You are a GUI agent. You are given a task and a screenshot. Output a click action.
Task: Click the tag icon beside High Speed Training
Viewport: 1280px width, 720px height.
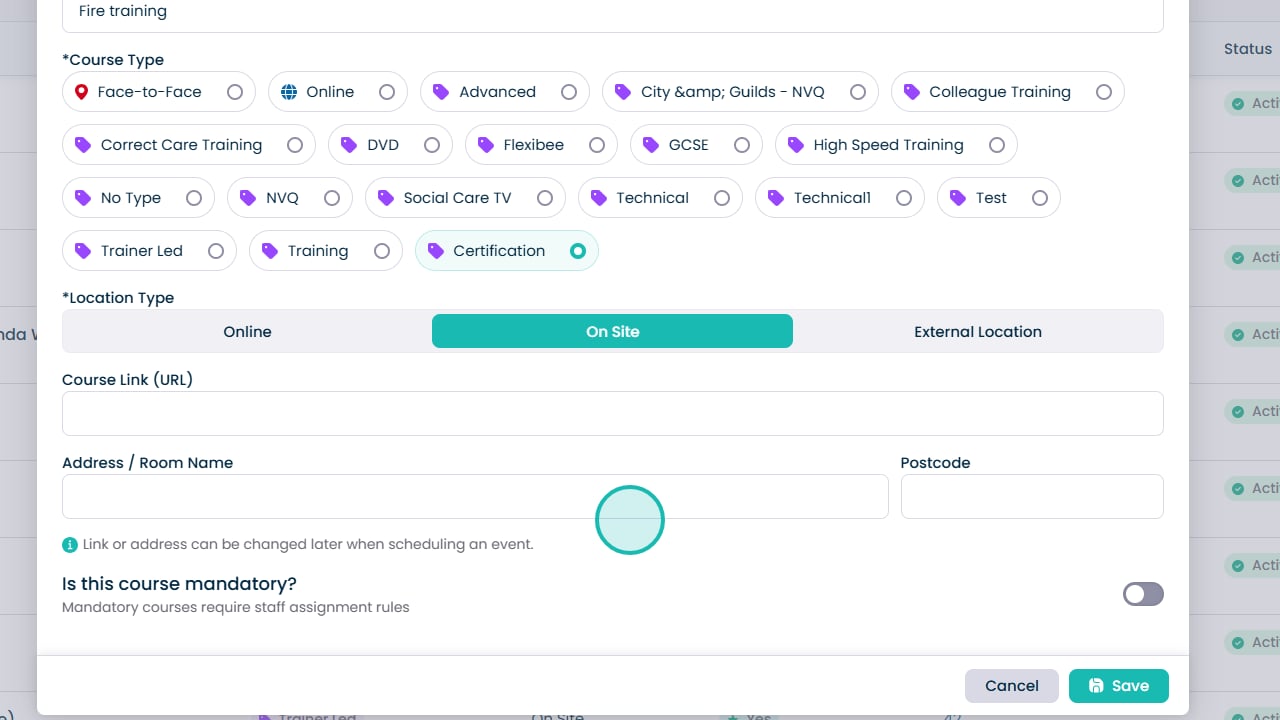(796, 145)
